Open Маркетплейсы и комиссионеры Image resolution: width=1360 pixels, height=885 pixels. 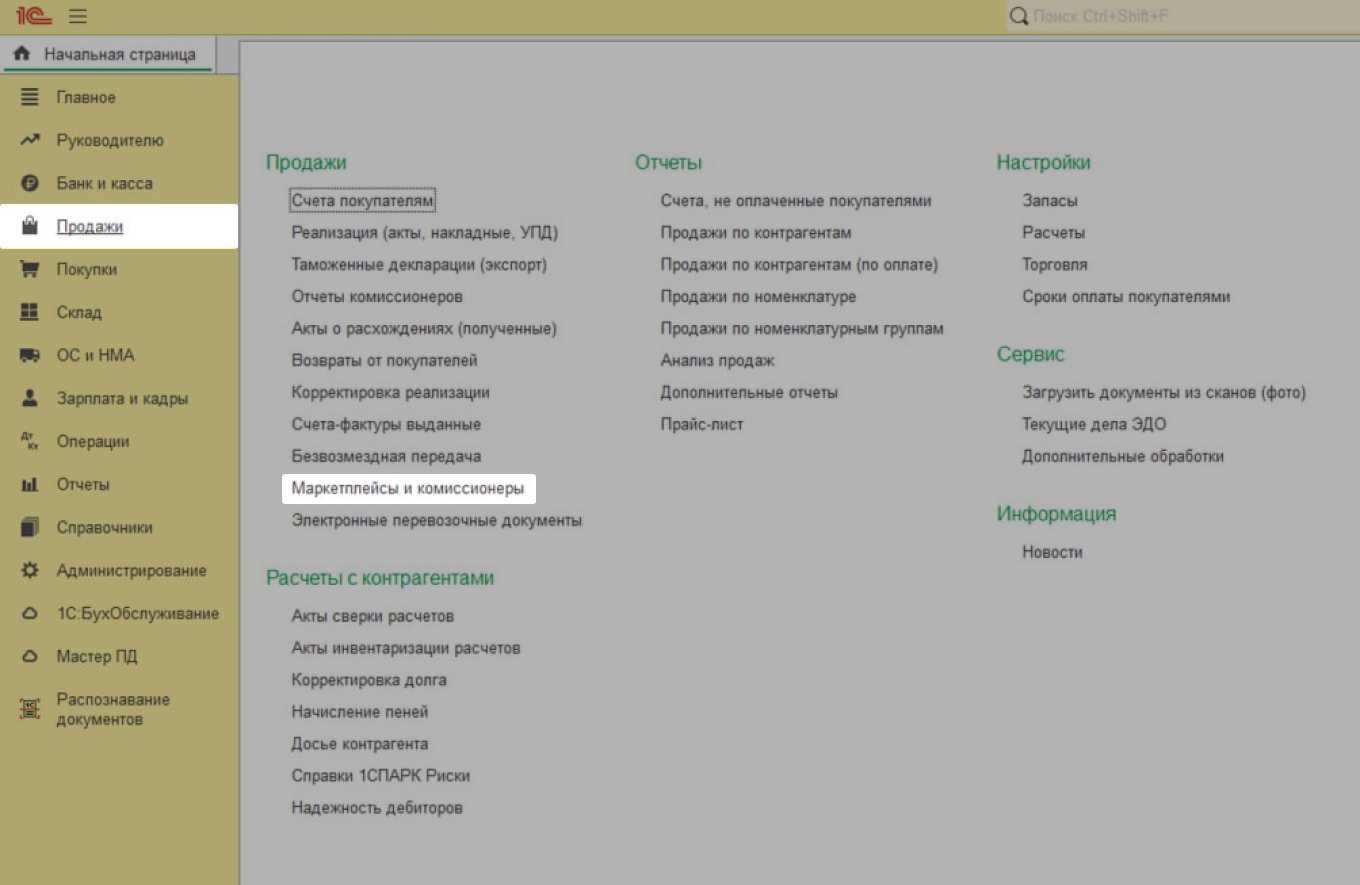[x=408, y=489]
